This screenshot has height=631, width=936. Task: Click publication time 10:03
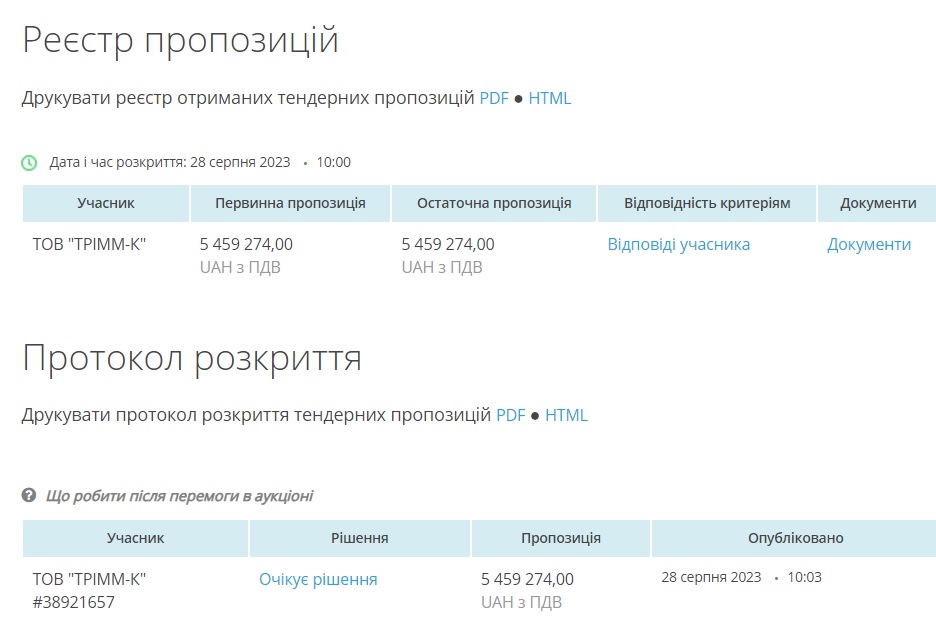804,577
